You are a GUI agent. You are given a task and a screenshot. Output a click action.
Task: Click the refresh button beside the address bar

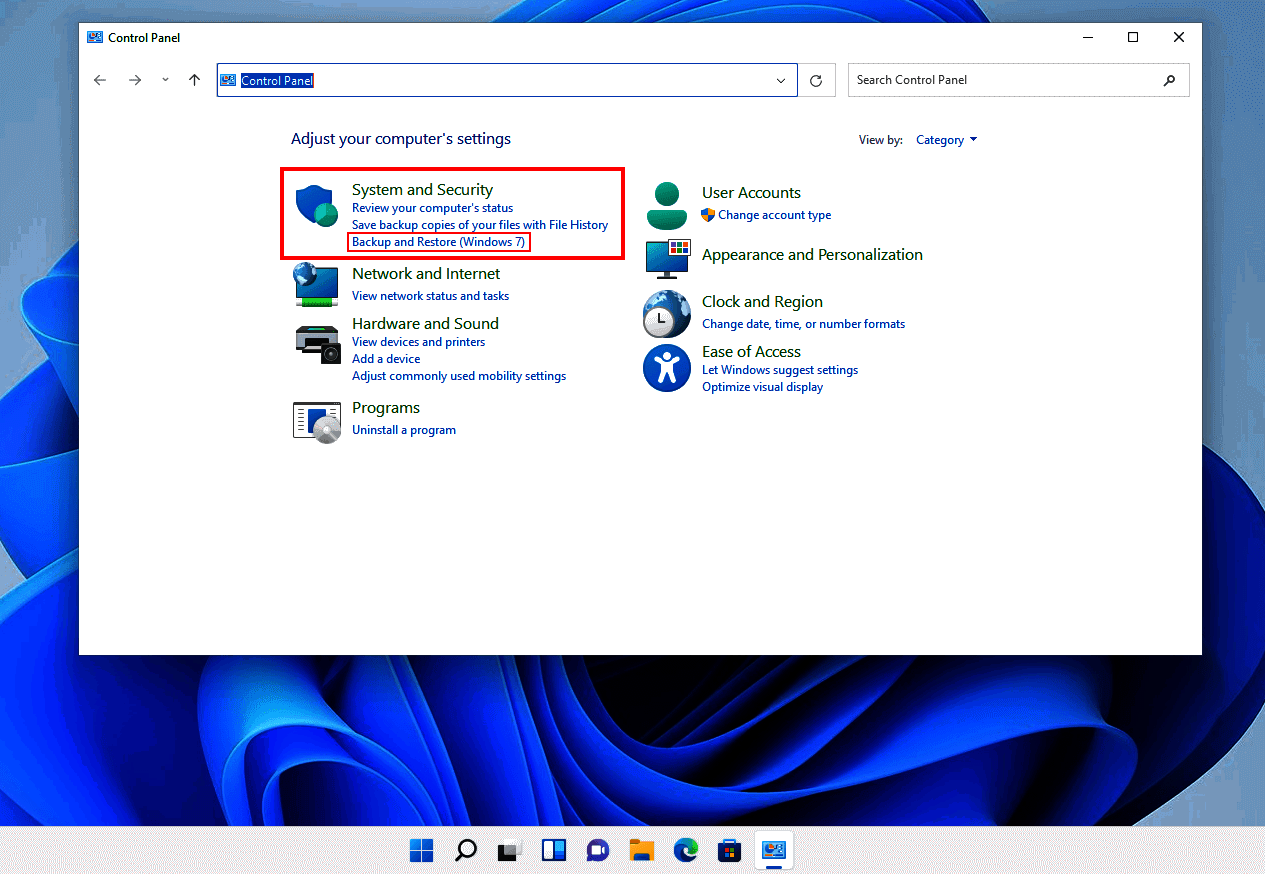click(x=816, y=80)
